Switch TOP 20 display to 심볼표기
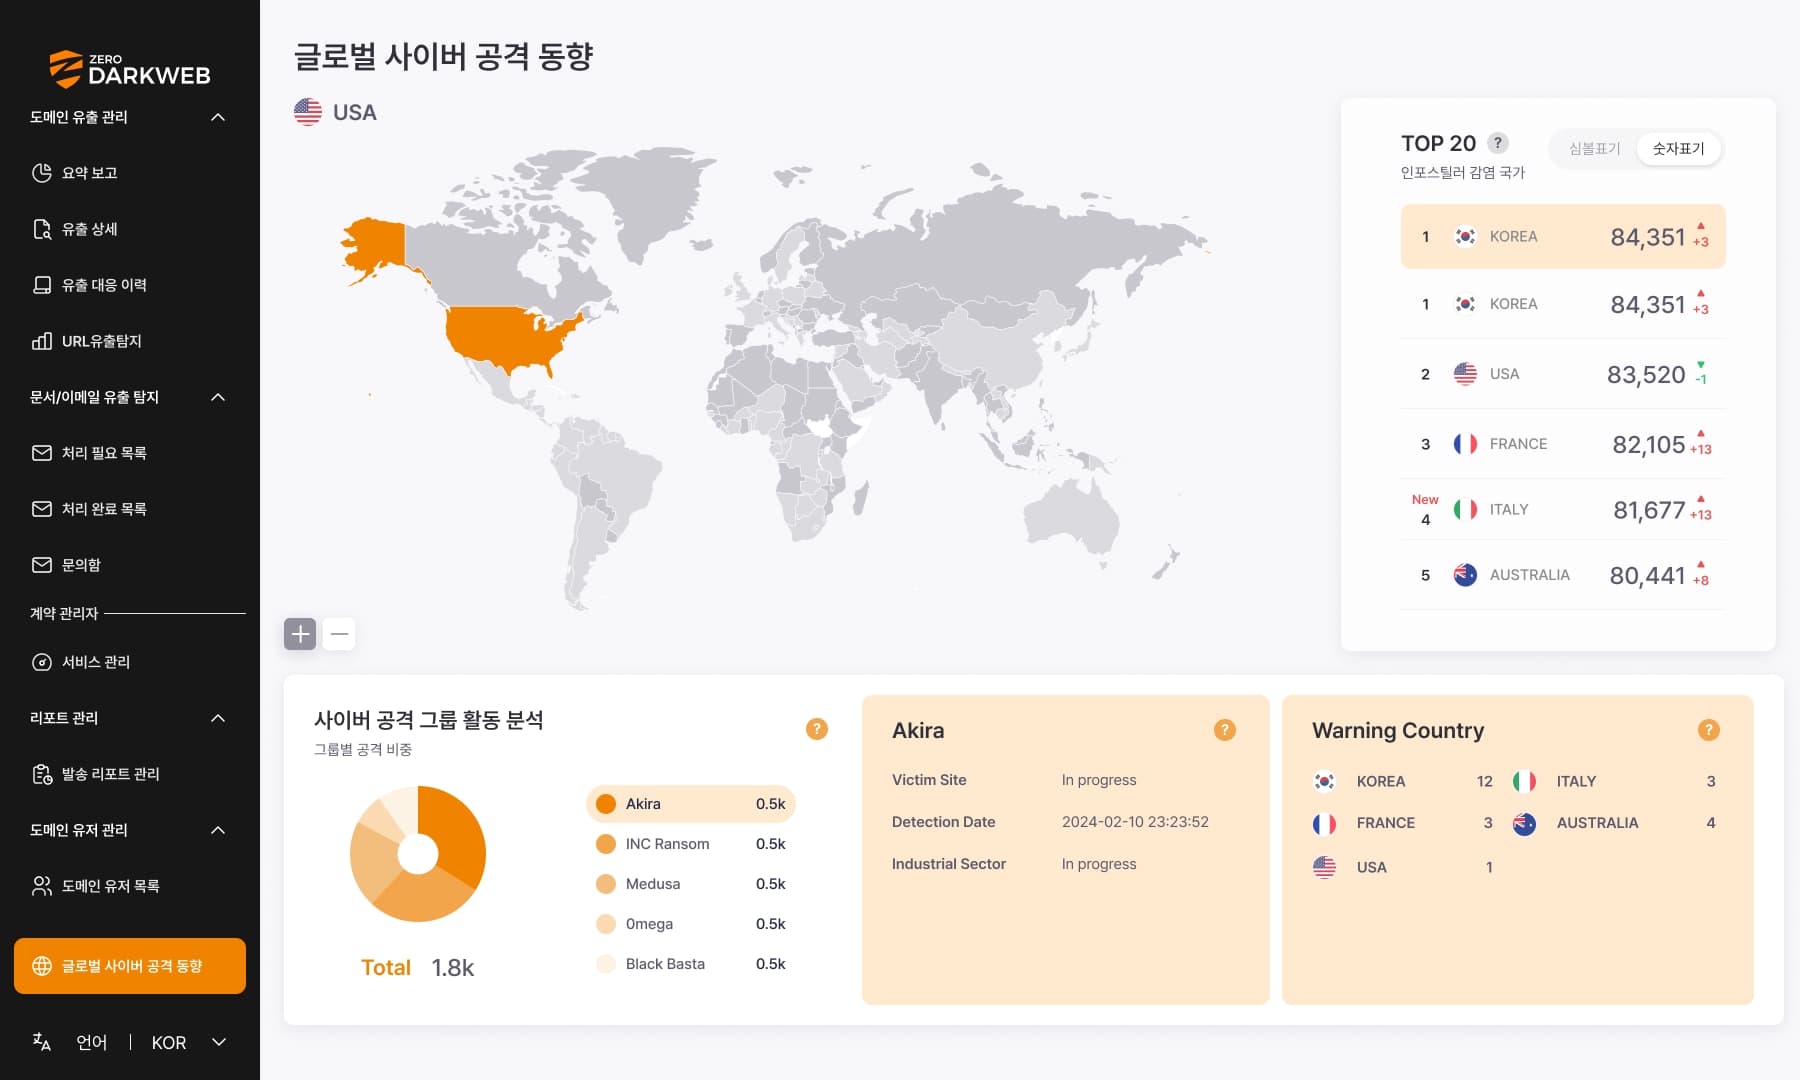The width and height of the screenshot is (1800, 1080). pyautogui.click(x=1594, y=149)
